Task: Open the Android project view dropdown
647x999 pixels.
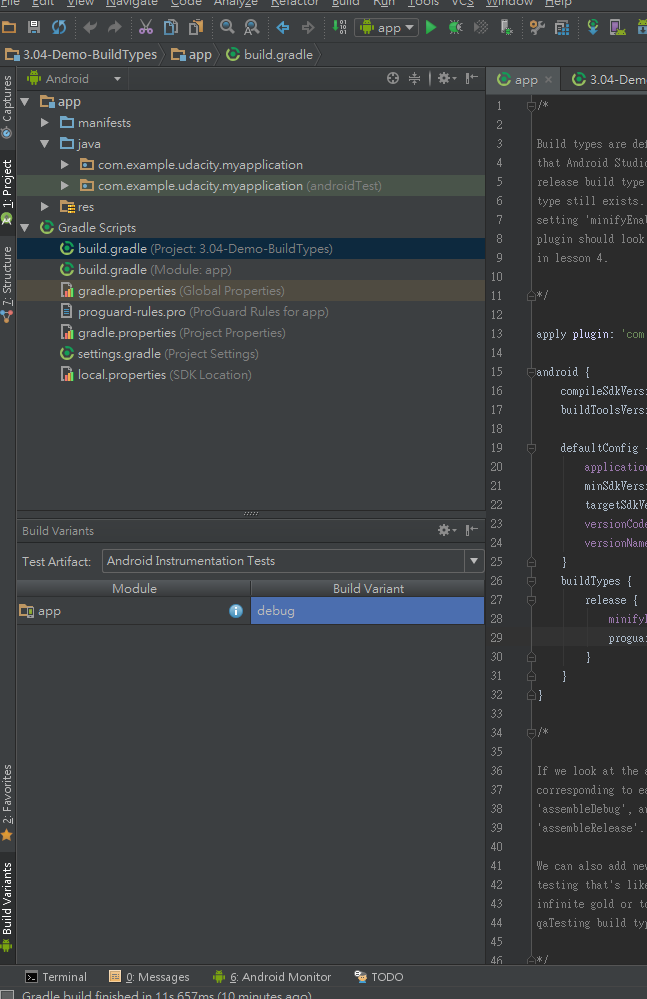Action: point(73,78)
